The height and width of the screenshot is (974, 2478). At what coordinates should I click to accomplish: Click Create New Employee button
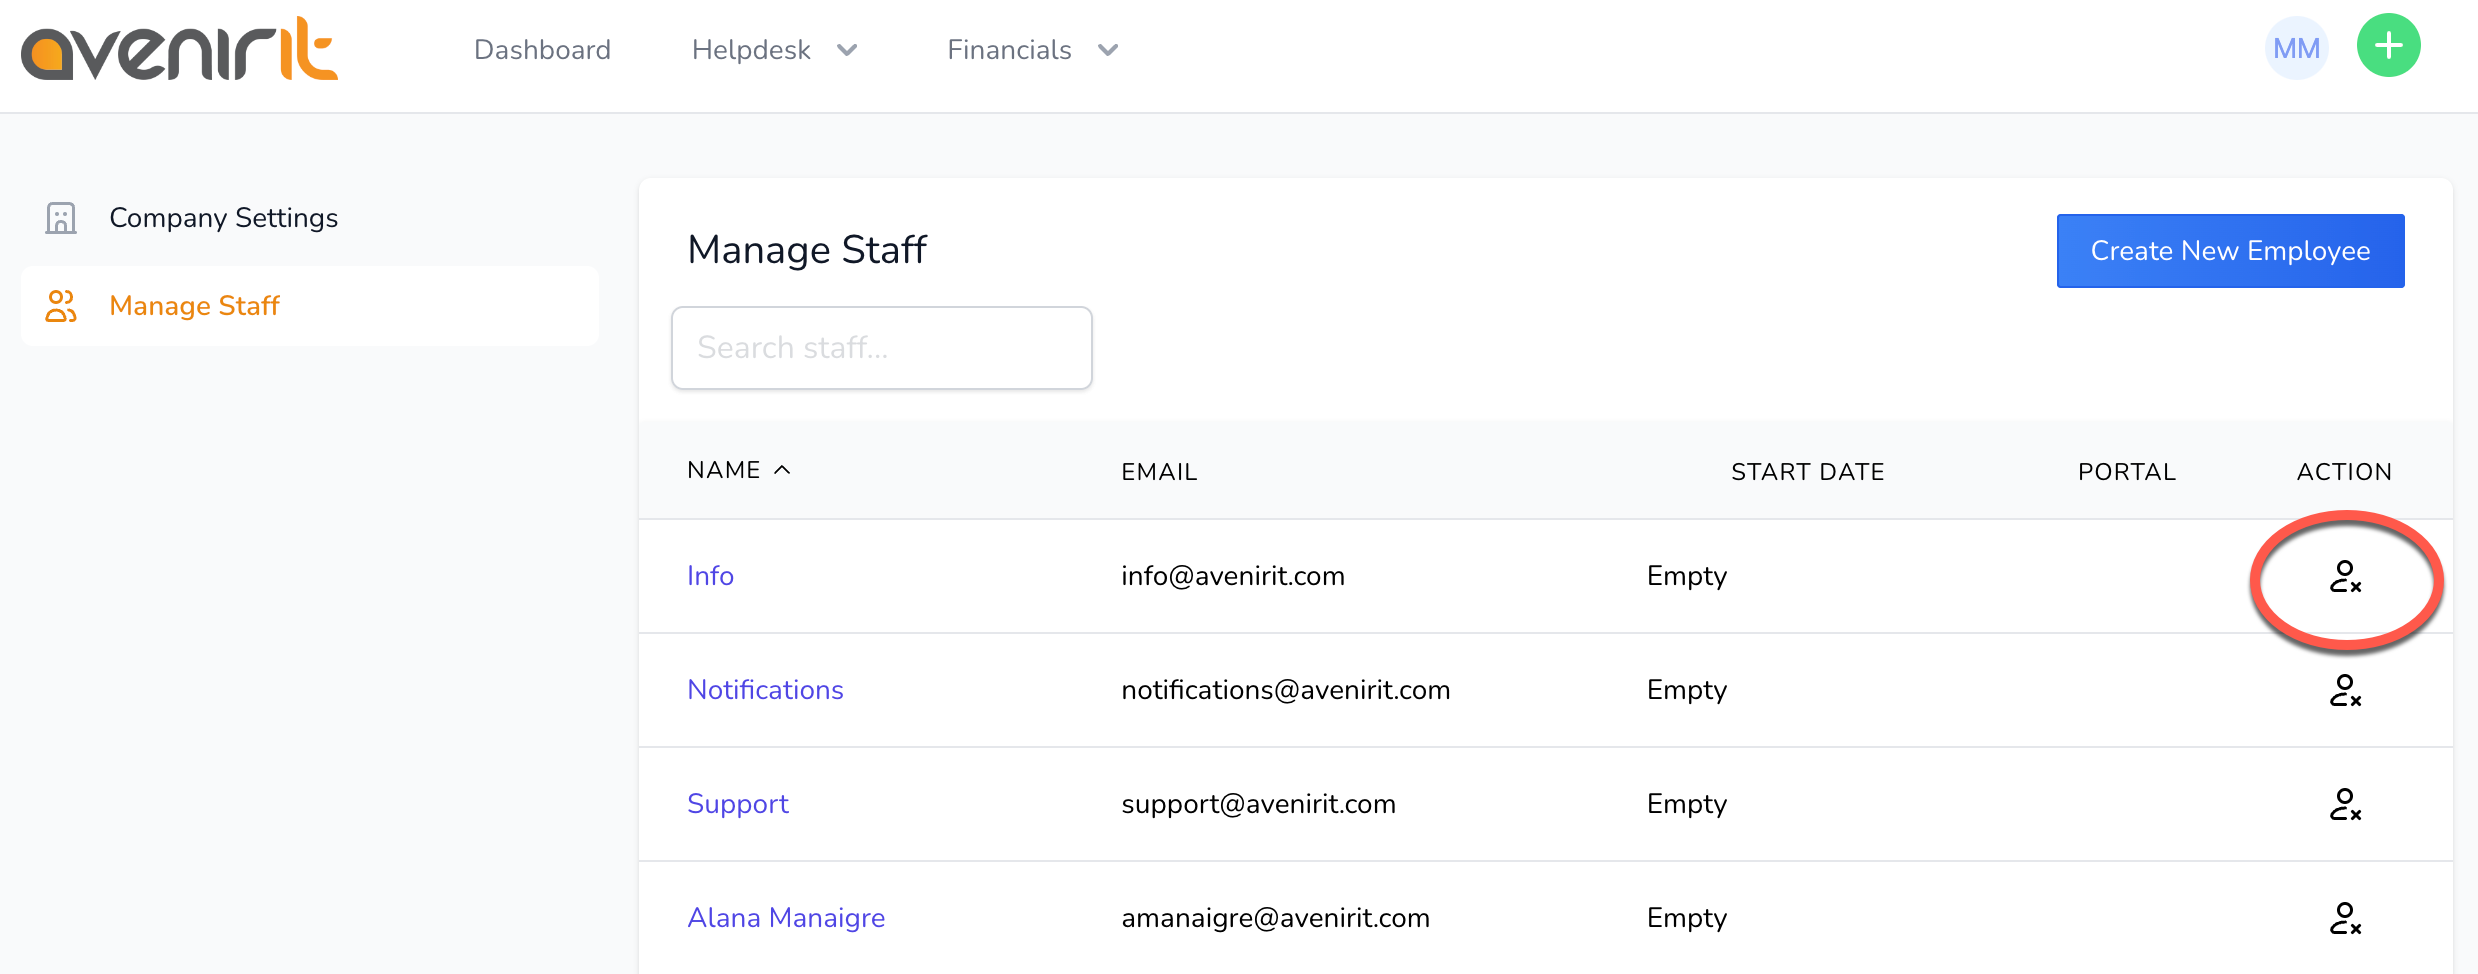(2230, 251)
